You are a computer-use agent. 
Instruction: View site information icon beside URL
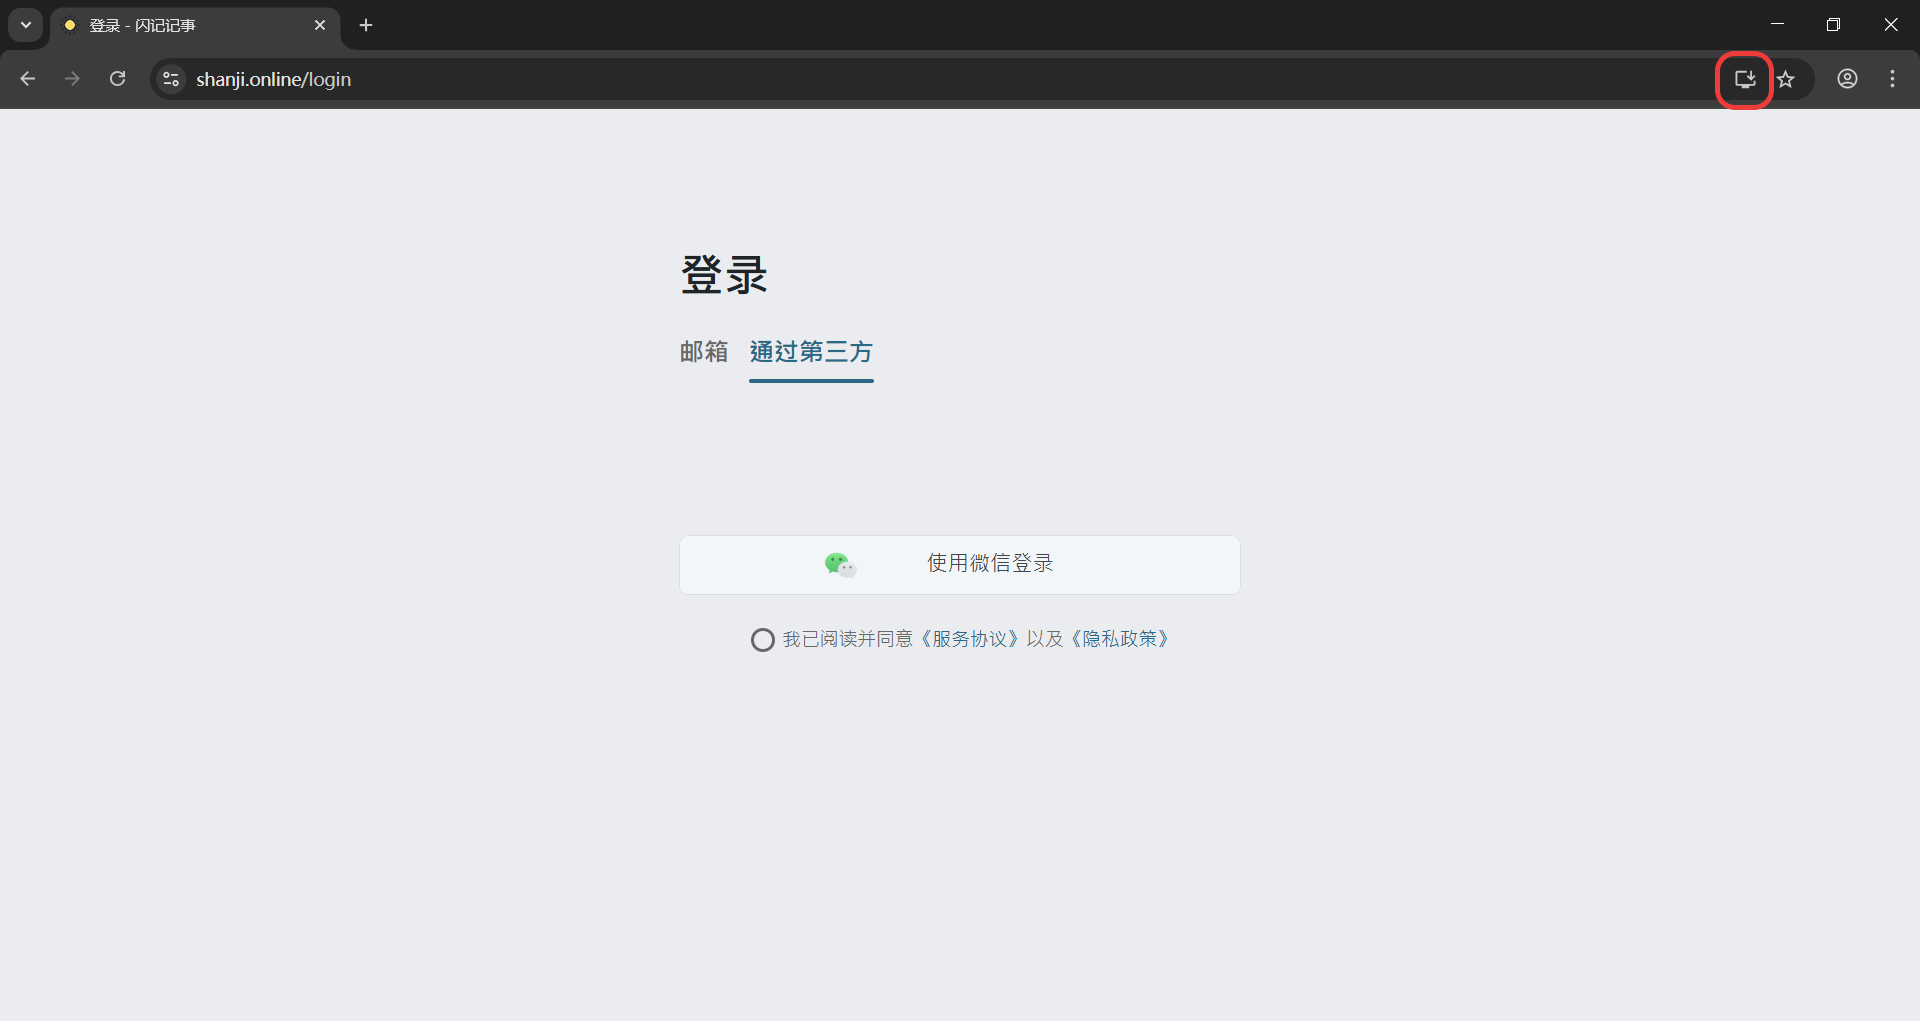(x=171, y=79)
